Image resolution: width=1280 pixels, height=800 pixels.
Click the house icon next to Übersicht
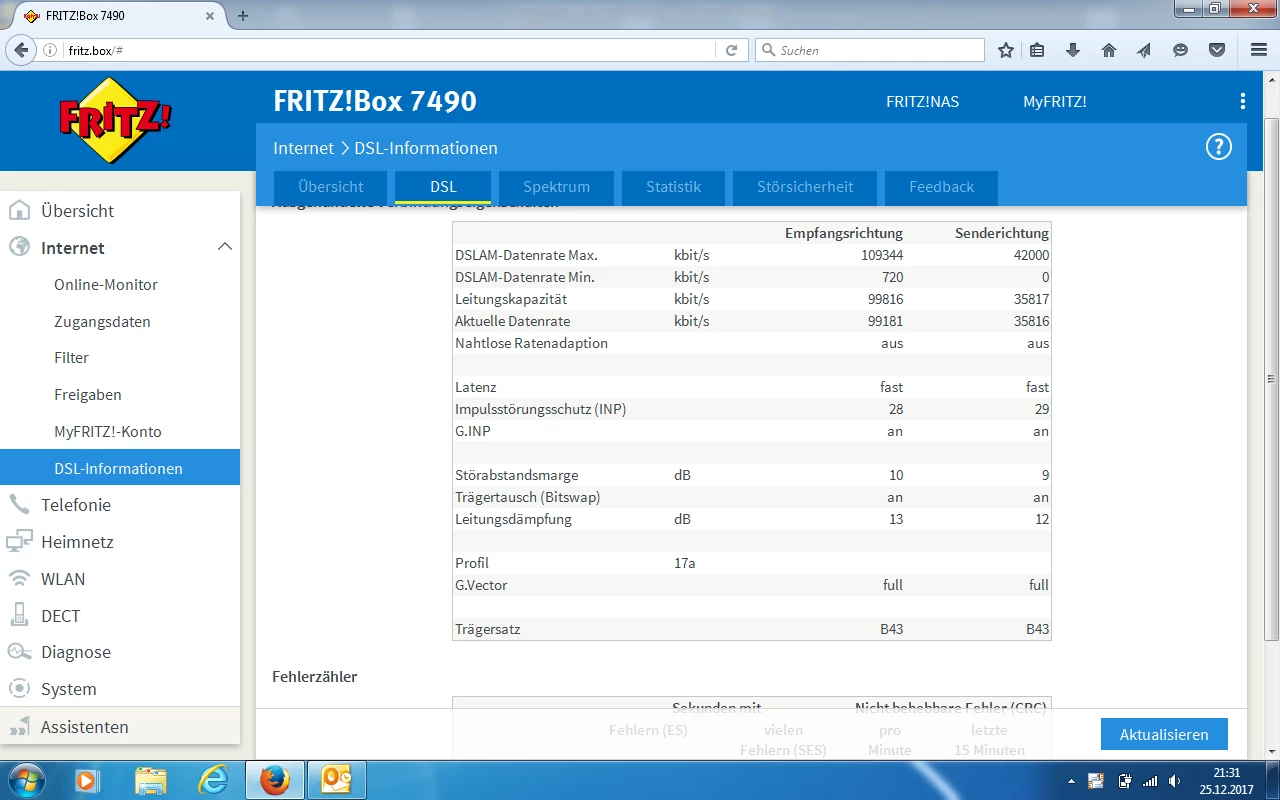19,211
